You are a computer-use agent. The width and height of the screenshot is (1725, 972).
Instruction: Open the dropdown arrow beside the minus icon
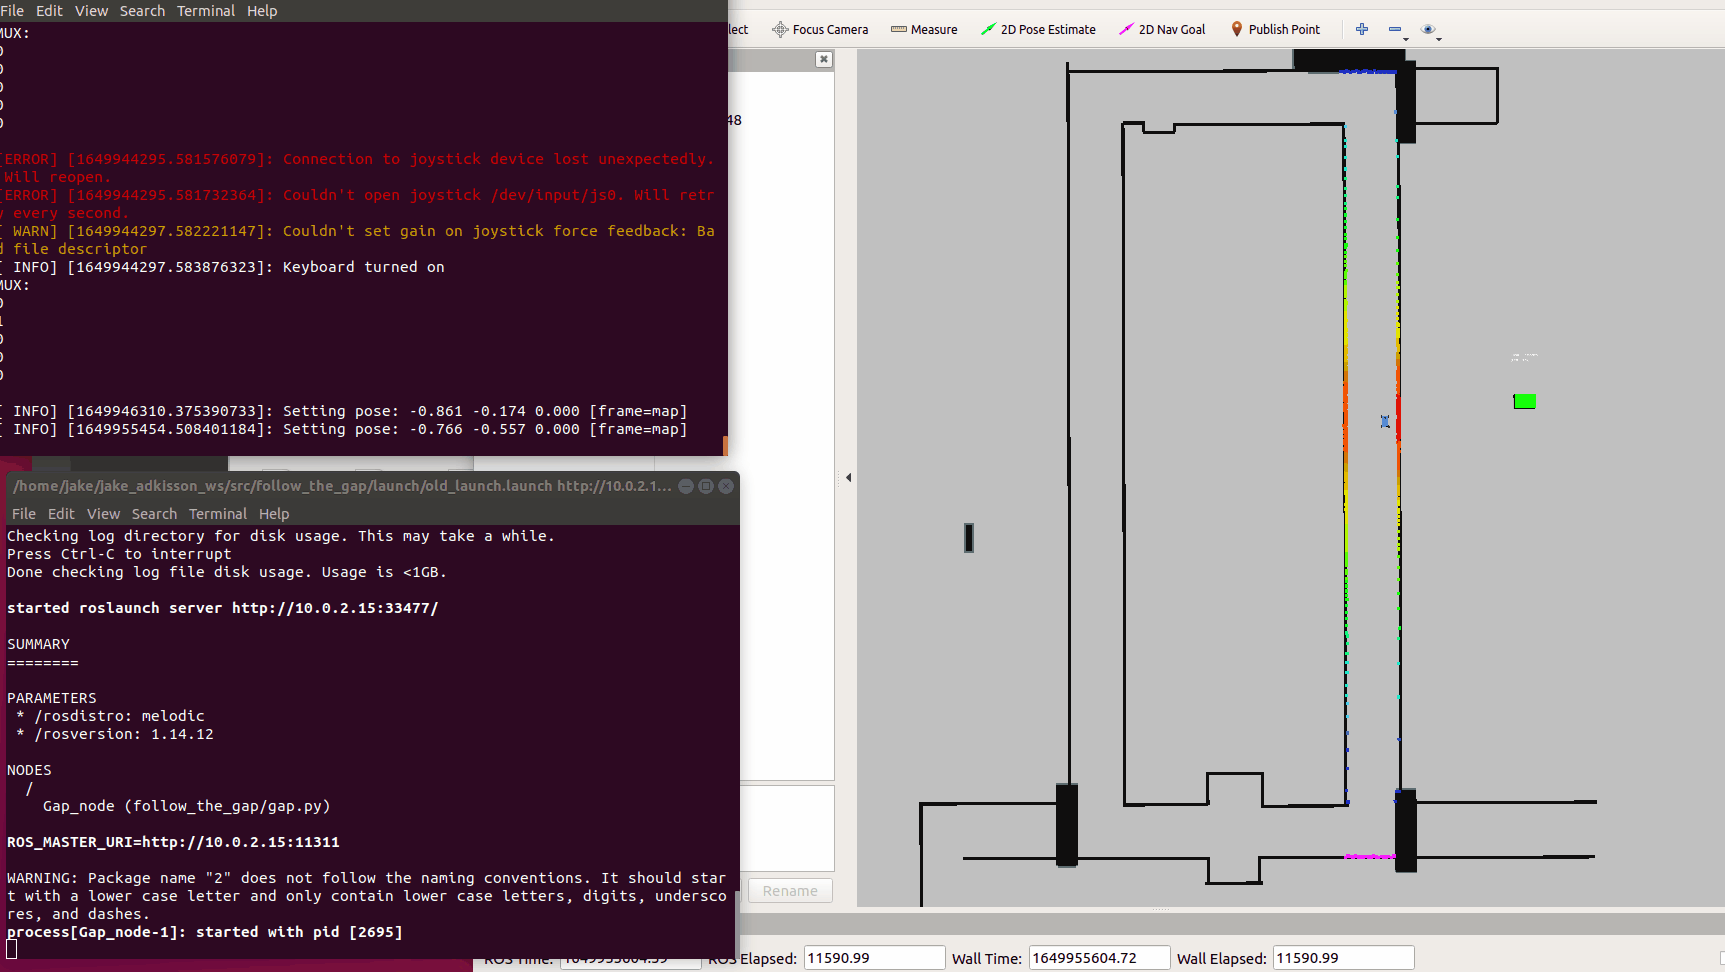pyautogui.click(x=1406, y=40)
